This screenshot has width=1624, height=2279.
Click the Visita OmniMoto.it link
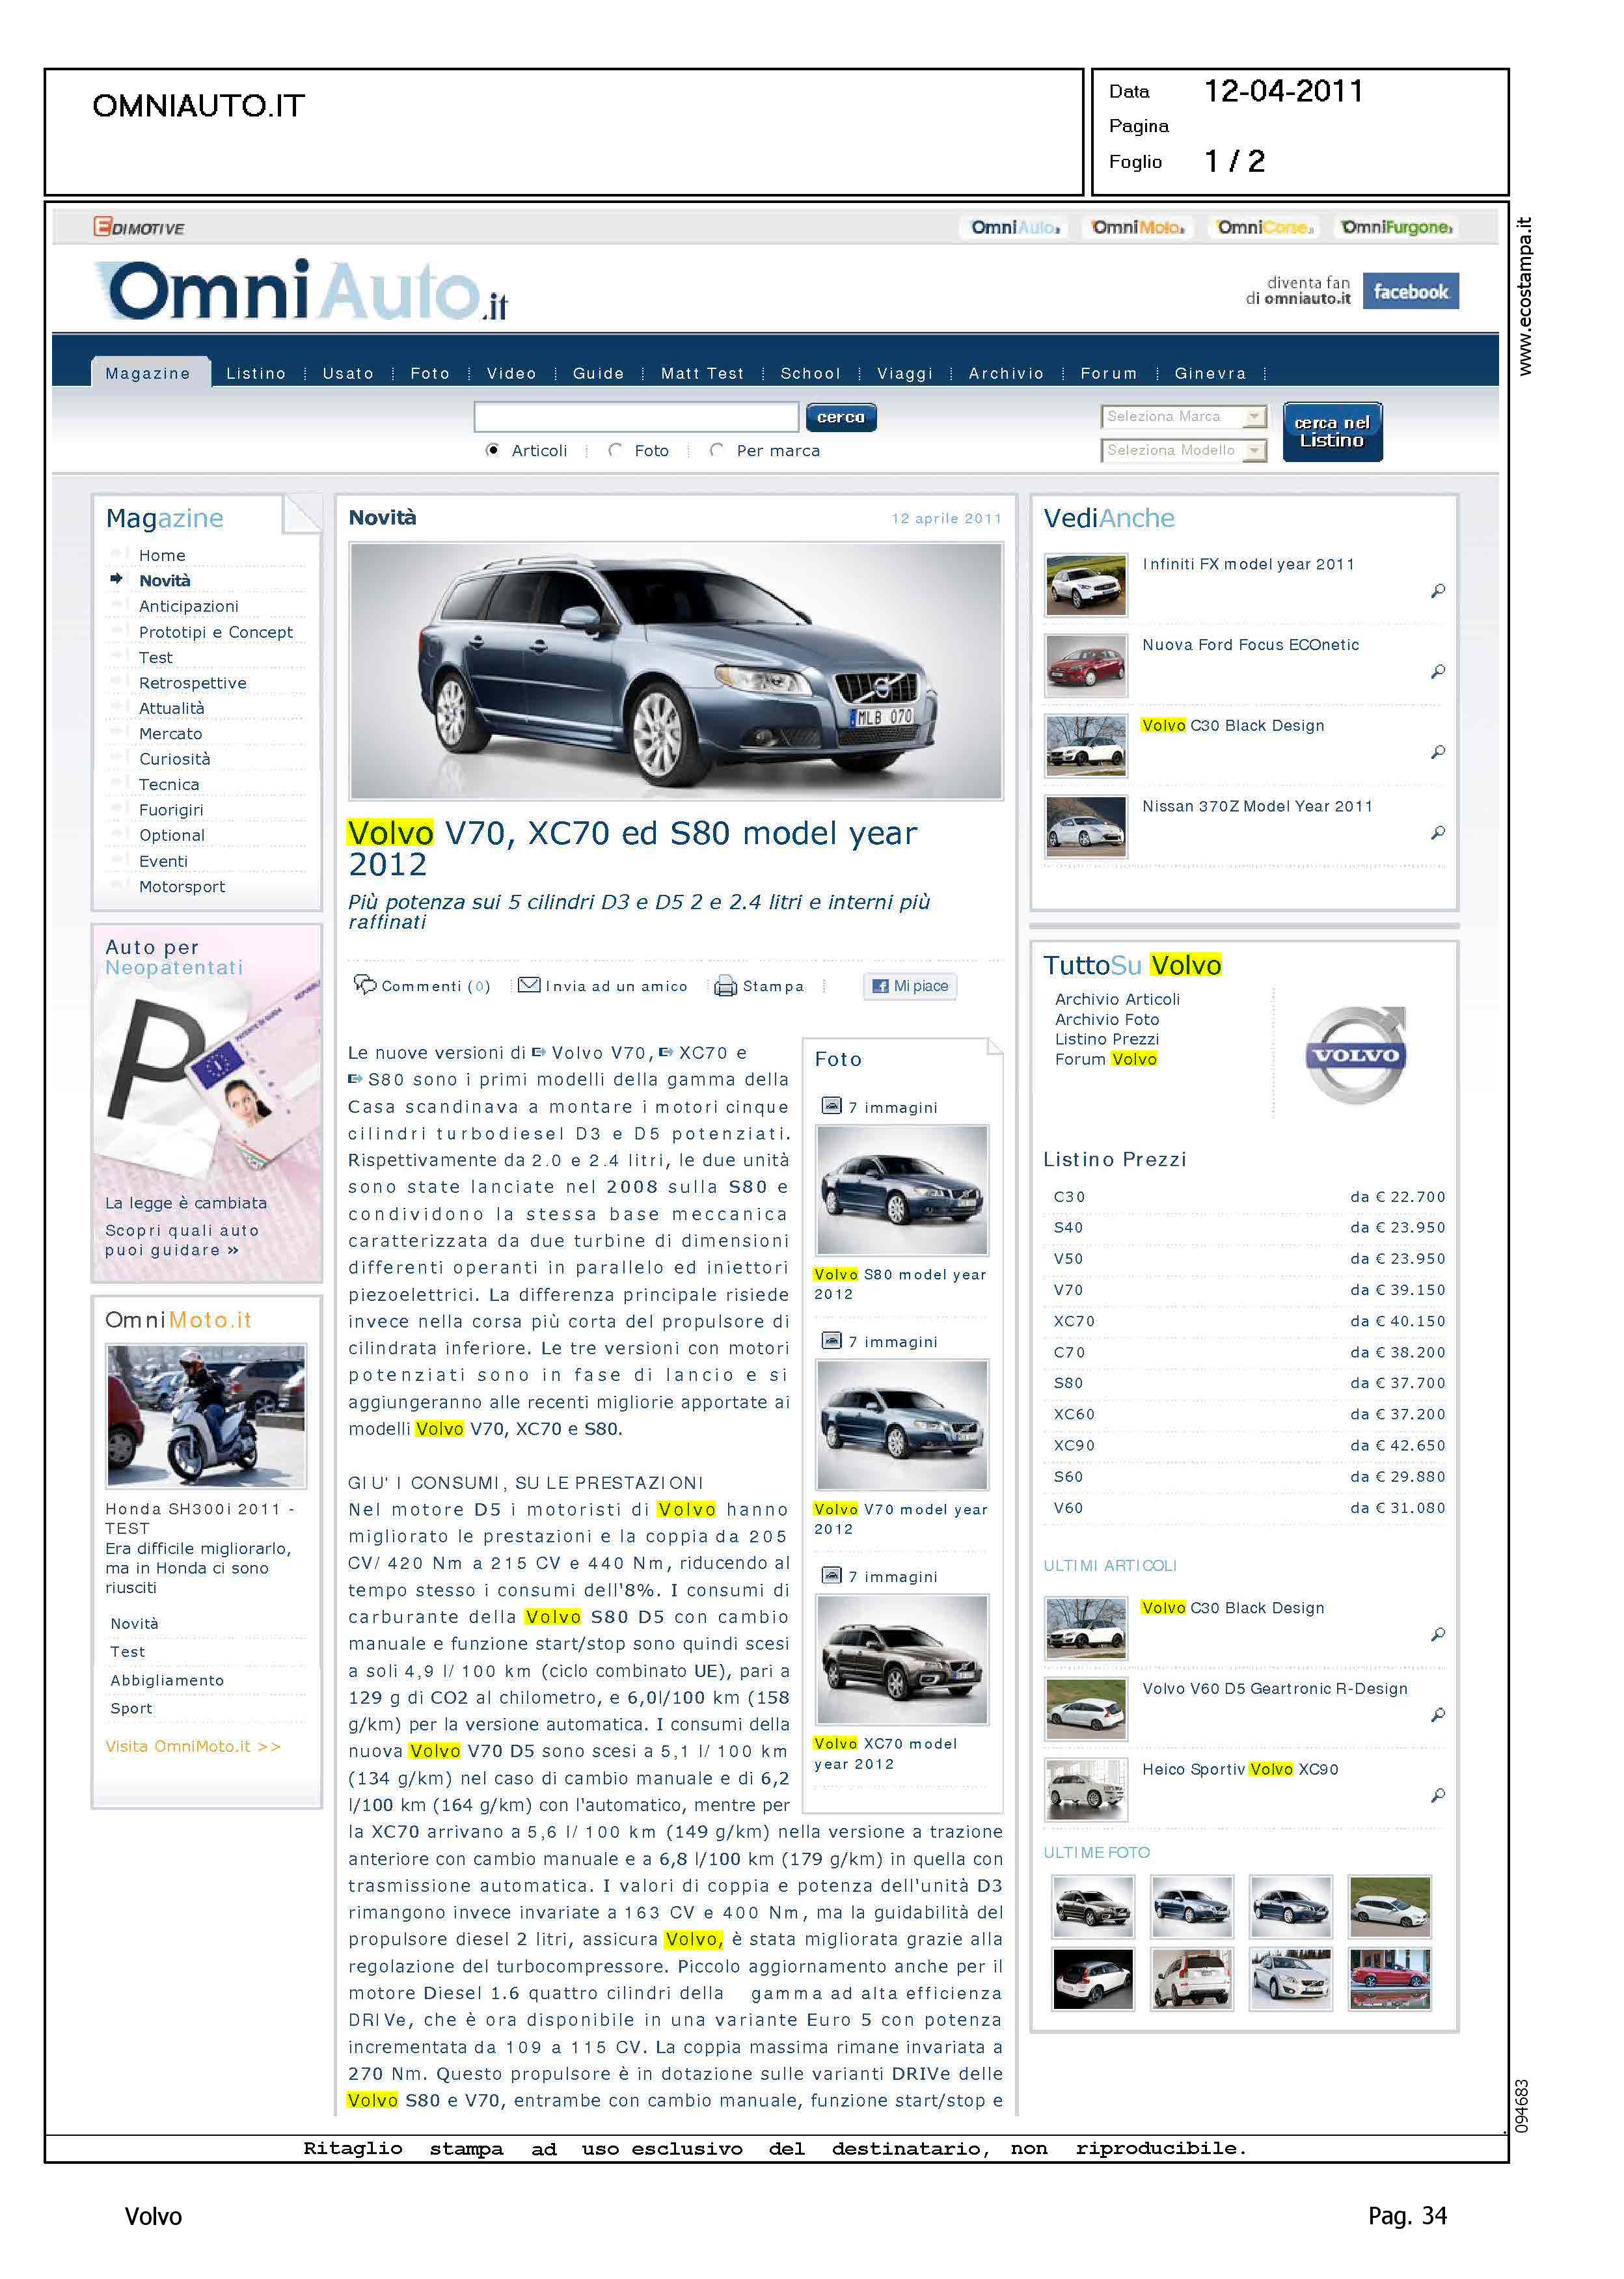192,1746
